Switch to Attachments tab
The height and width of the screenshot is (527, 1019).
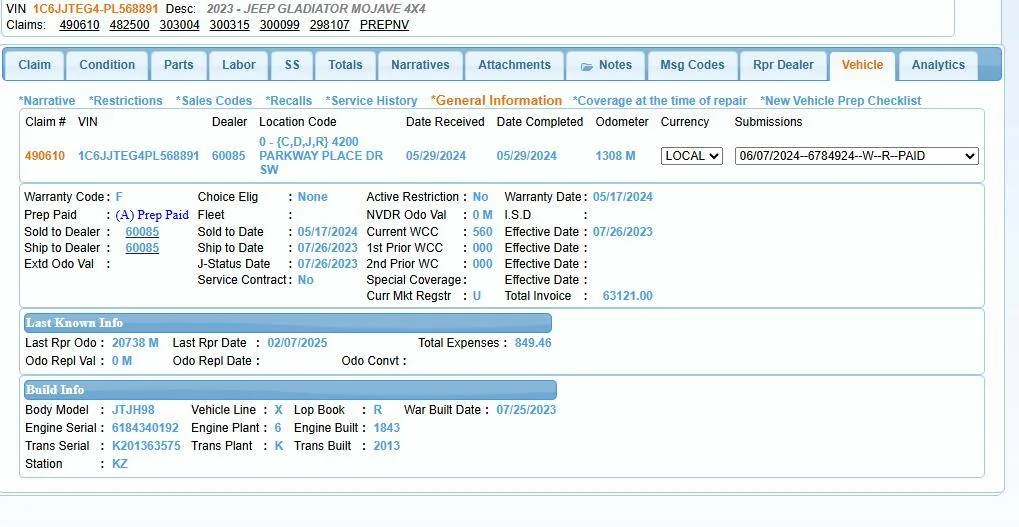coord(515,66)
